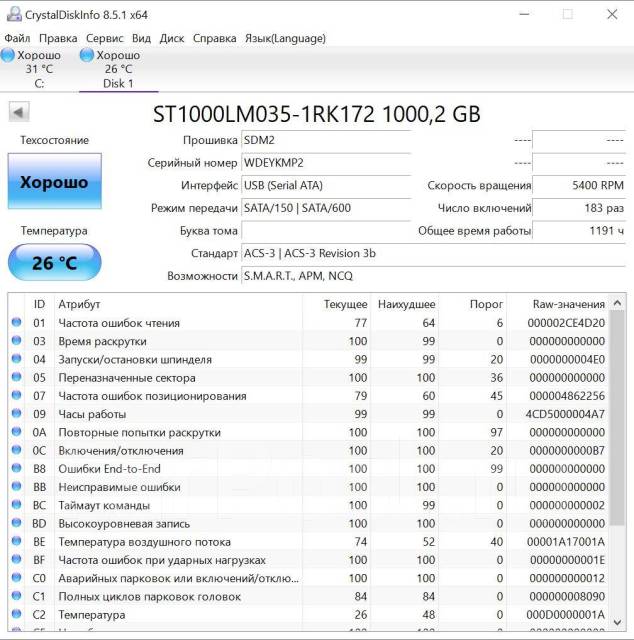The width and height of the screenshot is (634, 640).
Task: Click the Серийный номер field
Action: 325,163
